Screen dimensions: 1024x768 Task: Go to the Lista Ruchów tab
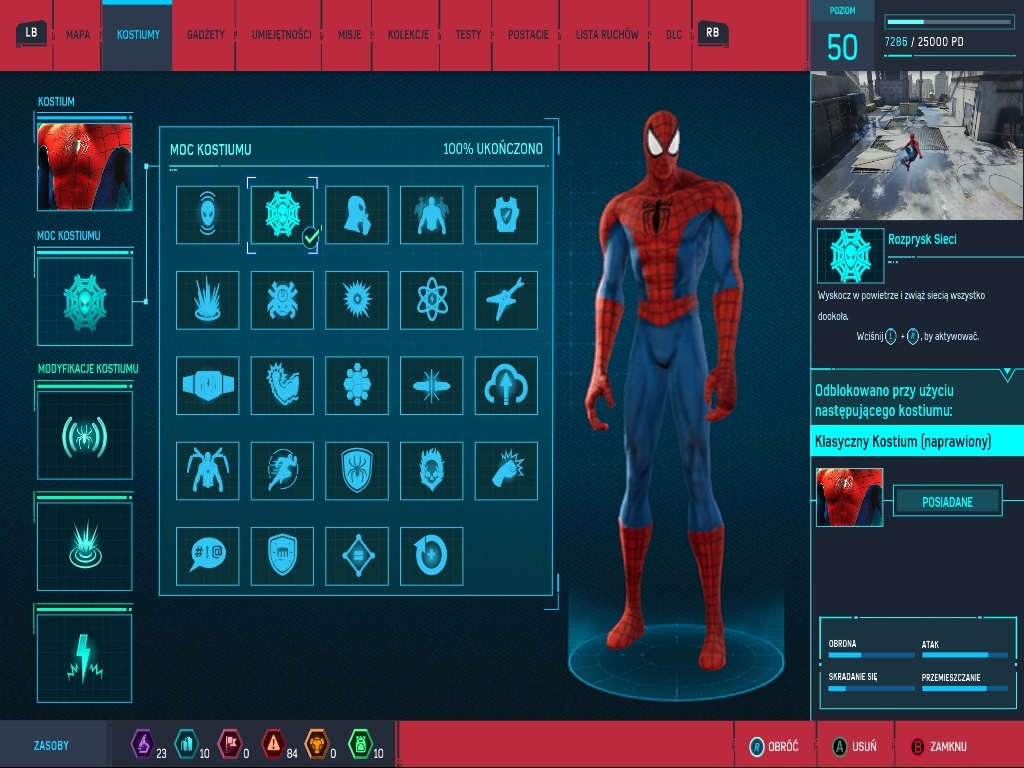606,35
